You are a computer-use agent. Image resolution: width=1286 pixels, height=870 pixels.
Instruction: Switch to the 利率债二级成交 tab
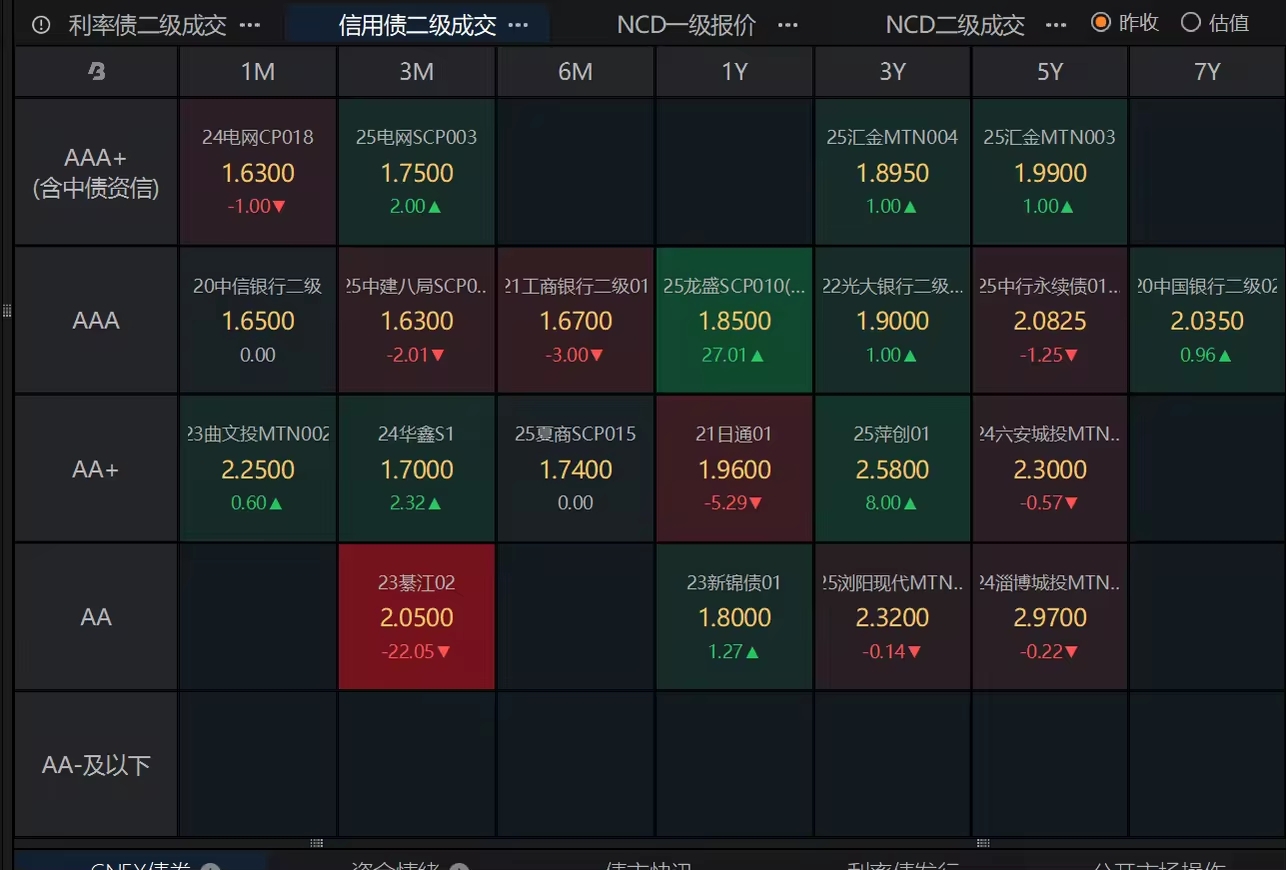click(x=148, y=25)
